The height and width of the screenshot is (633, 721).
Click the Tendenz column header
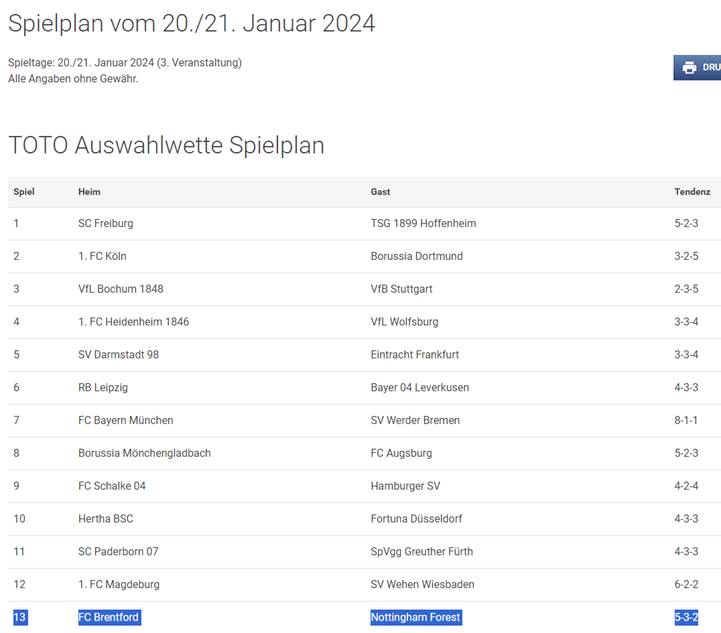[x=692, y=192]
